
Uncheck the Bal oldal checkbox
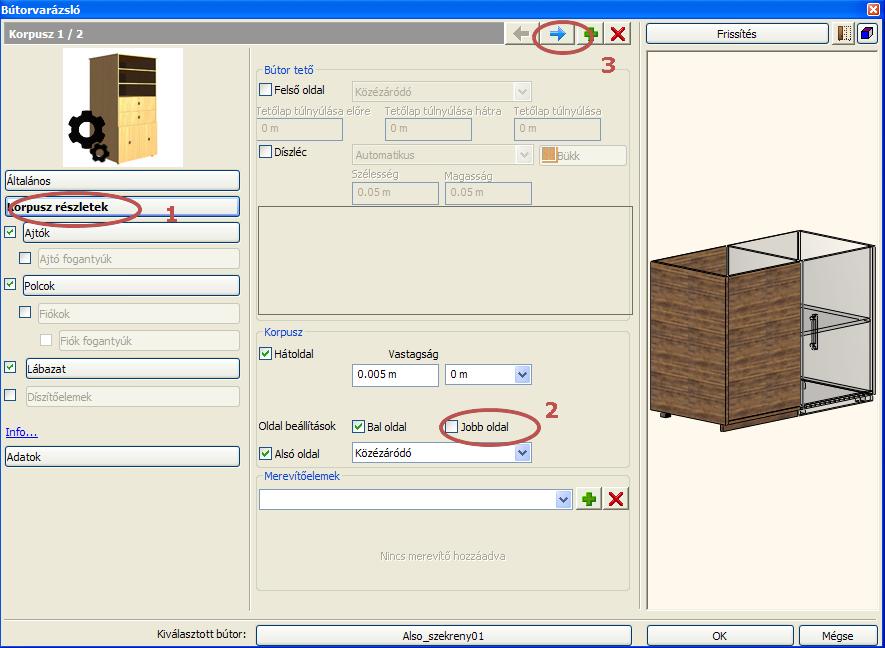[x=358, y=427]
